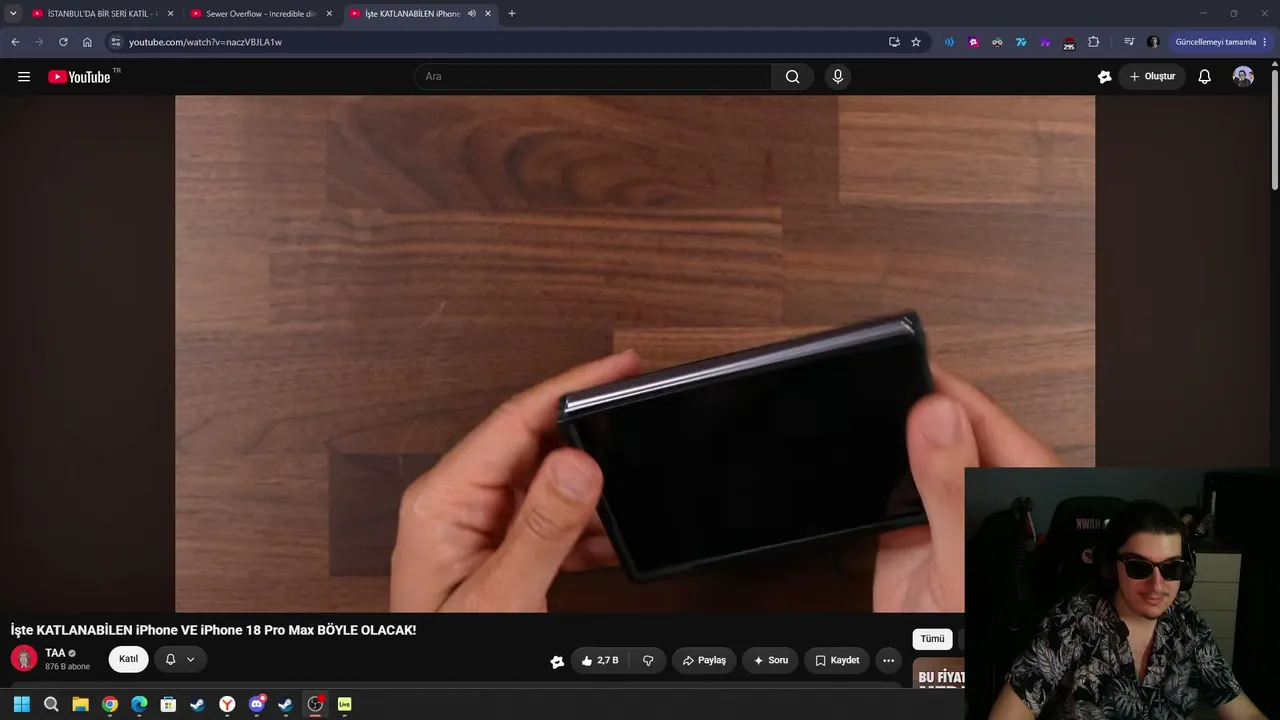Save the video with Kaydet
The height and width of the screenshot is (720, 1280).
[837, 661]
